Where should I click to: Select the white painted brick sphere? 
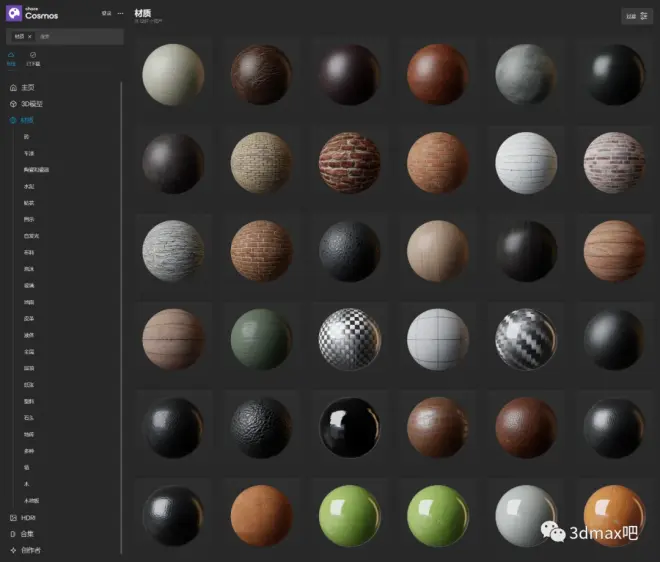coord(526,163)
